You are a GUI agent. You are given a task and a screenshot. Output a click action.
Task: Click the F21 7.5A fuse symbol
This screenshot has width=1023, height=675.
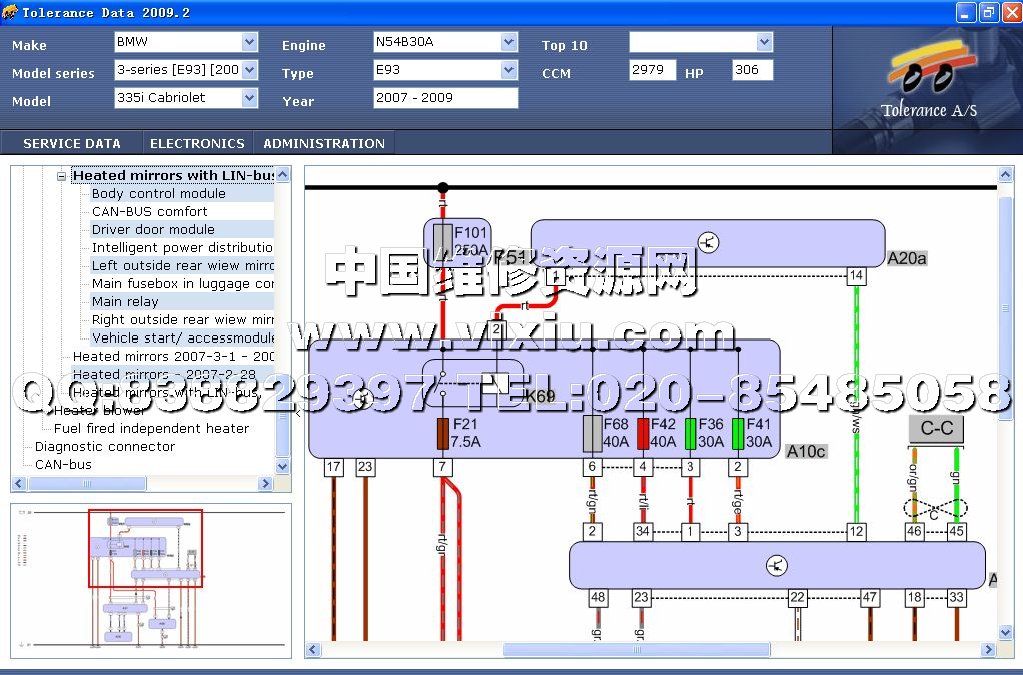click(x=443, y=434)
